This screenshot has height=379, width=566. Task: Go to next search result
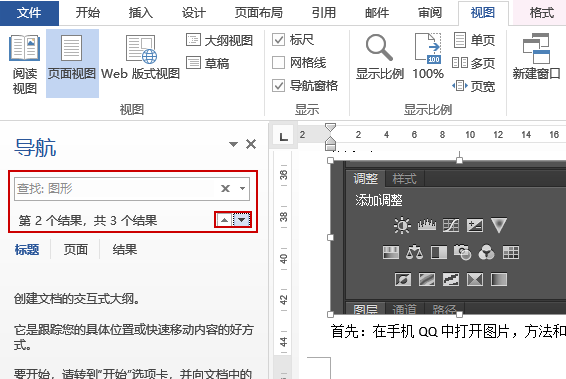(241, 220)
